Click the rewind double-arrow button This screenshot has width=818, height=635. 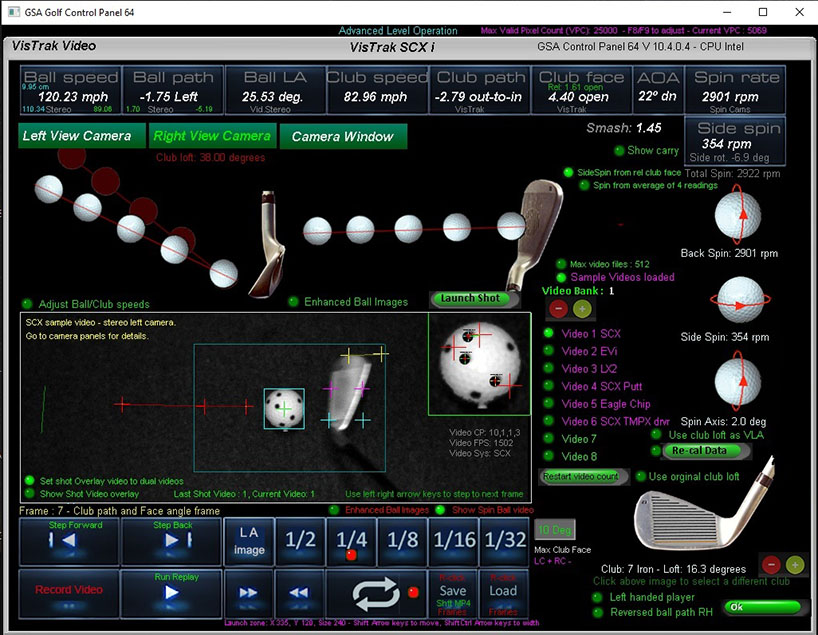pyautogui.click(x=298, y=591)
